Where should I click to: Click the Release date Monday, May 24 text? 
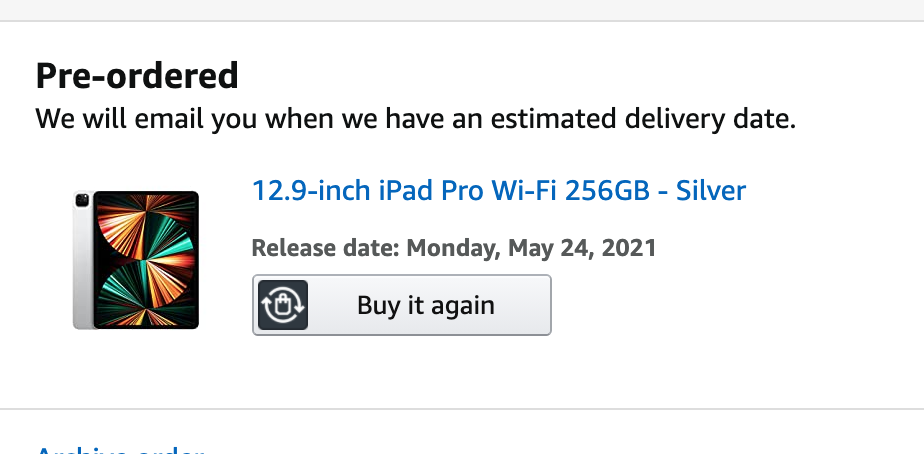tap(453, 248)
